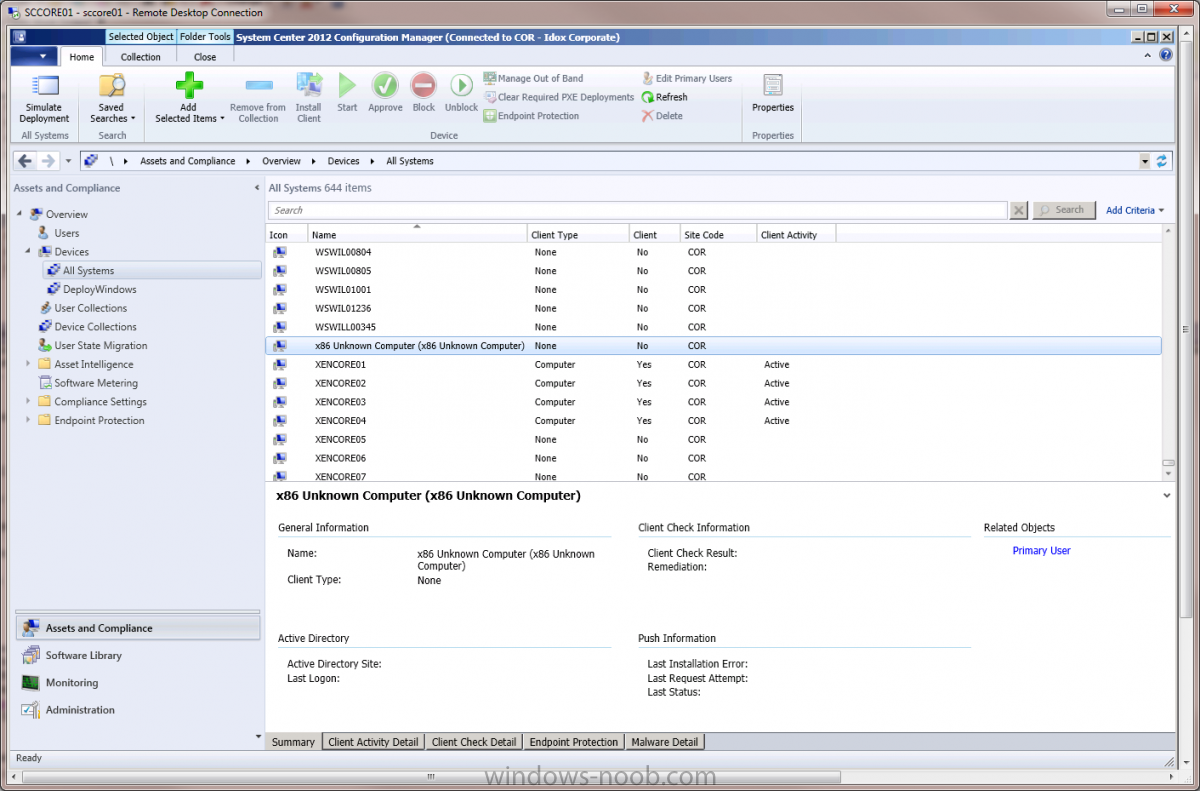Open the ribbon help icon
Screen dimensions: 1200x791
pyautogui.click(x=1166, y=56)
